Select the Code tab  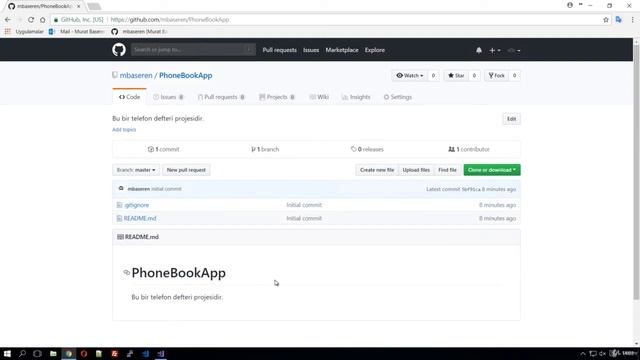129,97
